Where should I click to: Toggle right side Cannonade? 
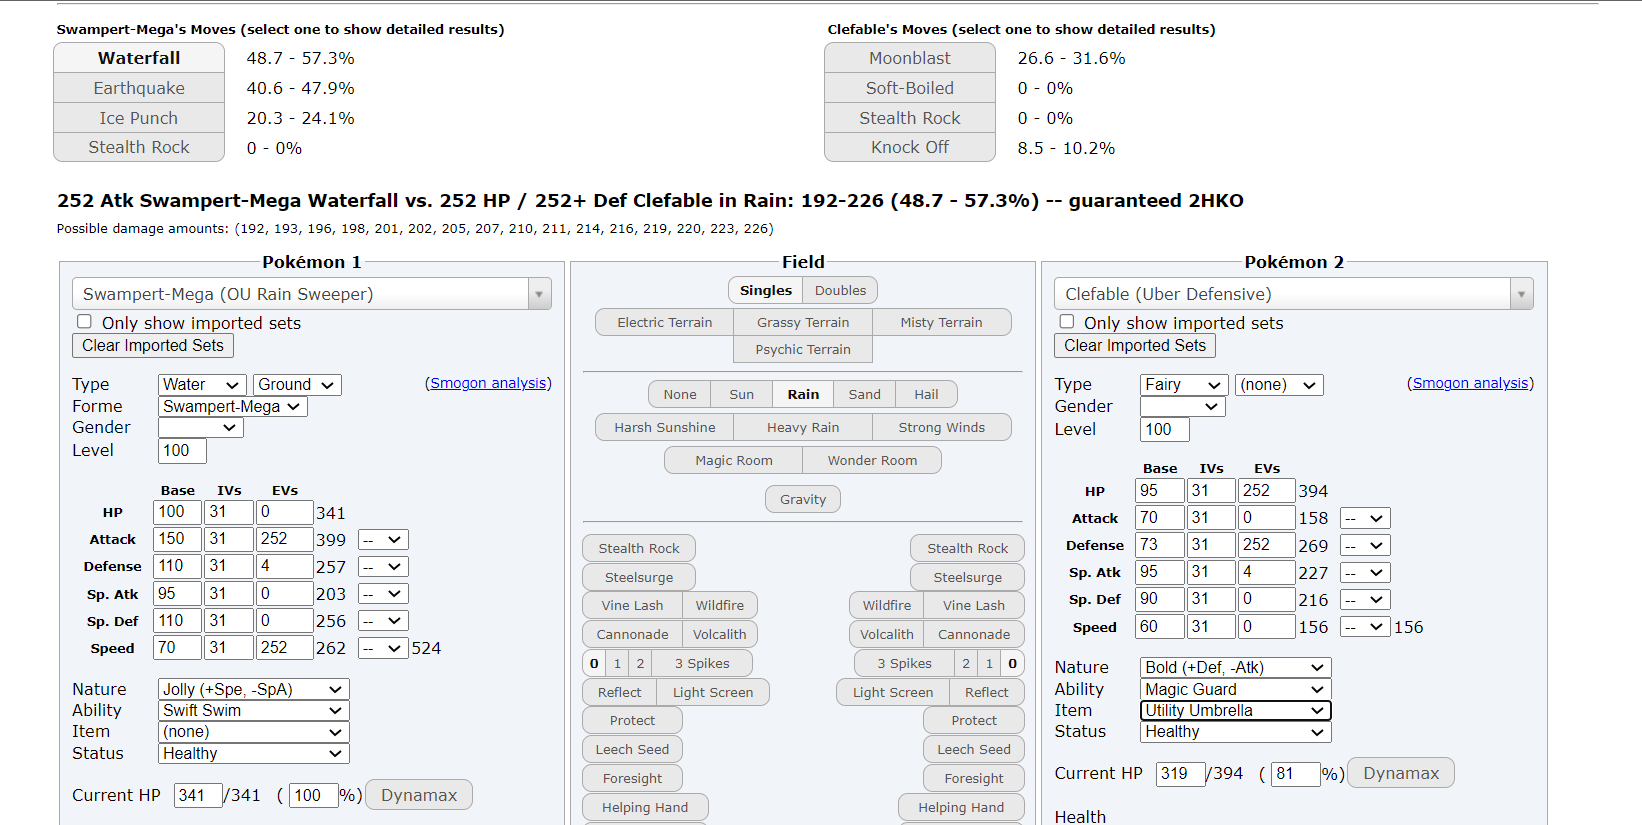(974, 634)
